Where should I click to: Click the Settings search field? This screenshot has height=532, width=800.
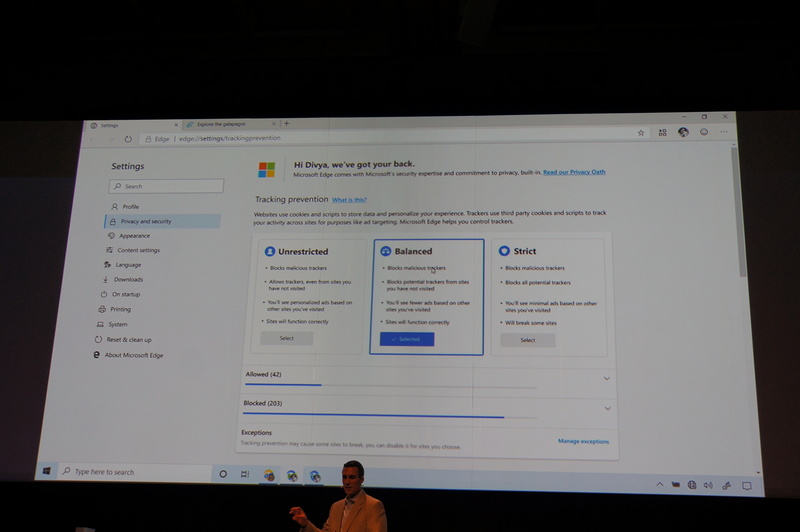click(166, 186)
